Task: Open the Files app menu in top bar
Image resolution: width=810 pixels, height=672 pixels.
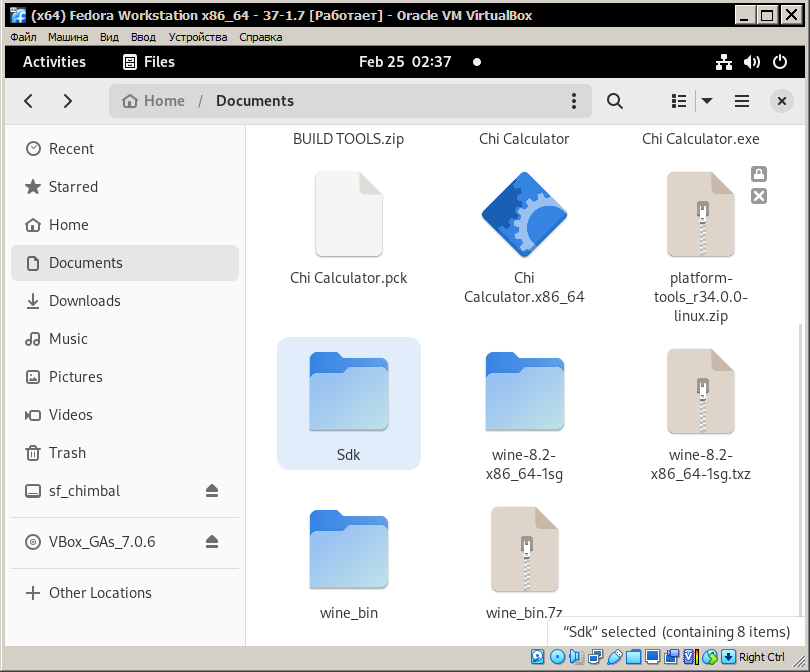Action: 149,62
